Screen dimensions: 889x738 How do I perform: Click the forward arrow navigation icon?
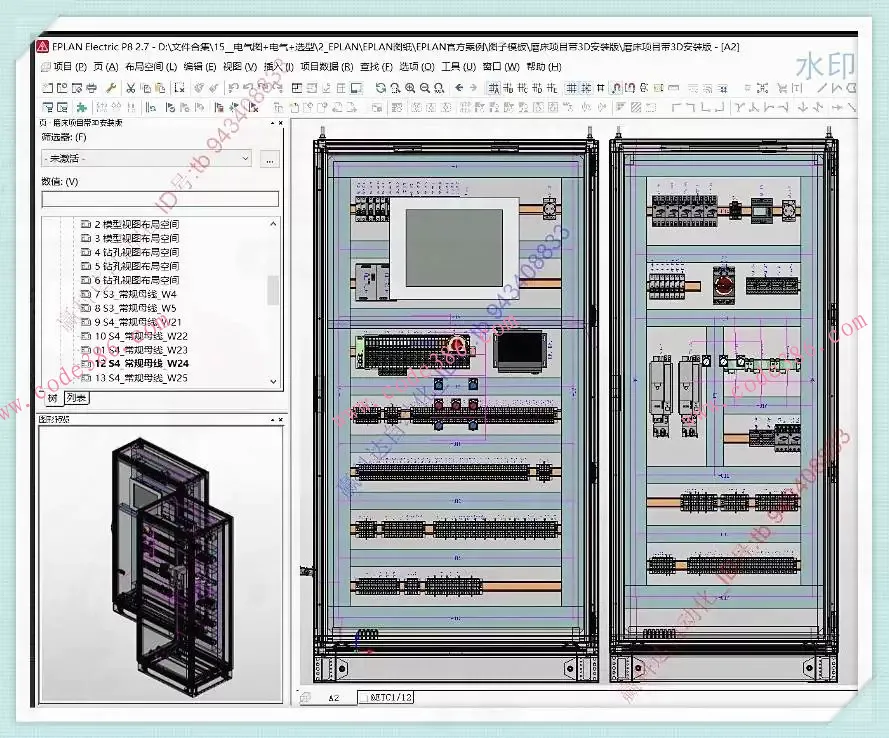pyautogui.click(x=473, y=88)
